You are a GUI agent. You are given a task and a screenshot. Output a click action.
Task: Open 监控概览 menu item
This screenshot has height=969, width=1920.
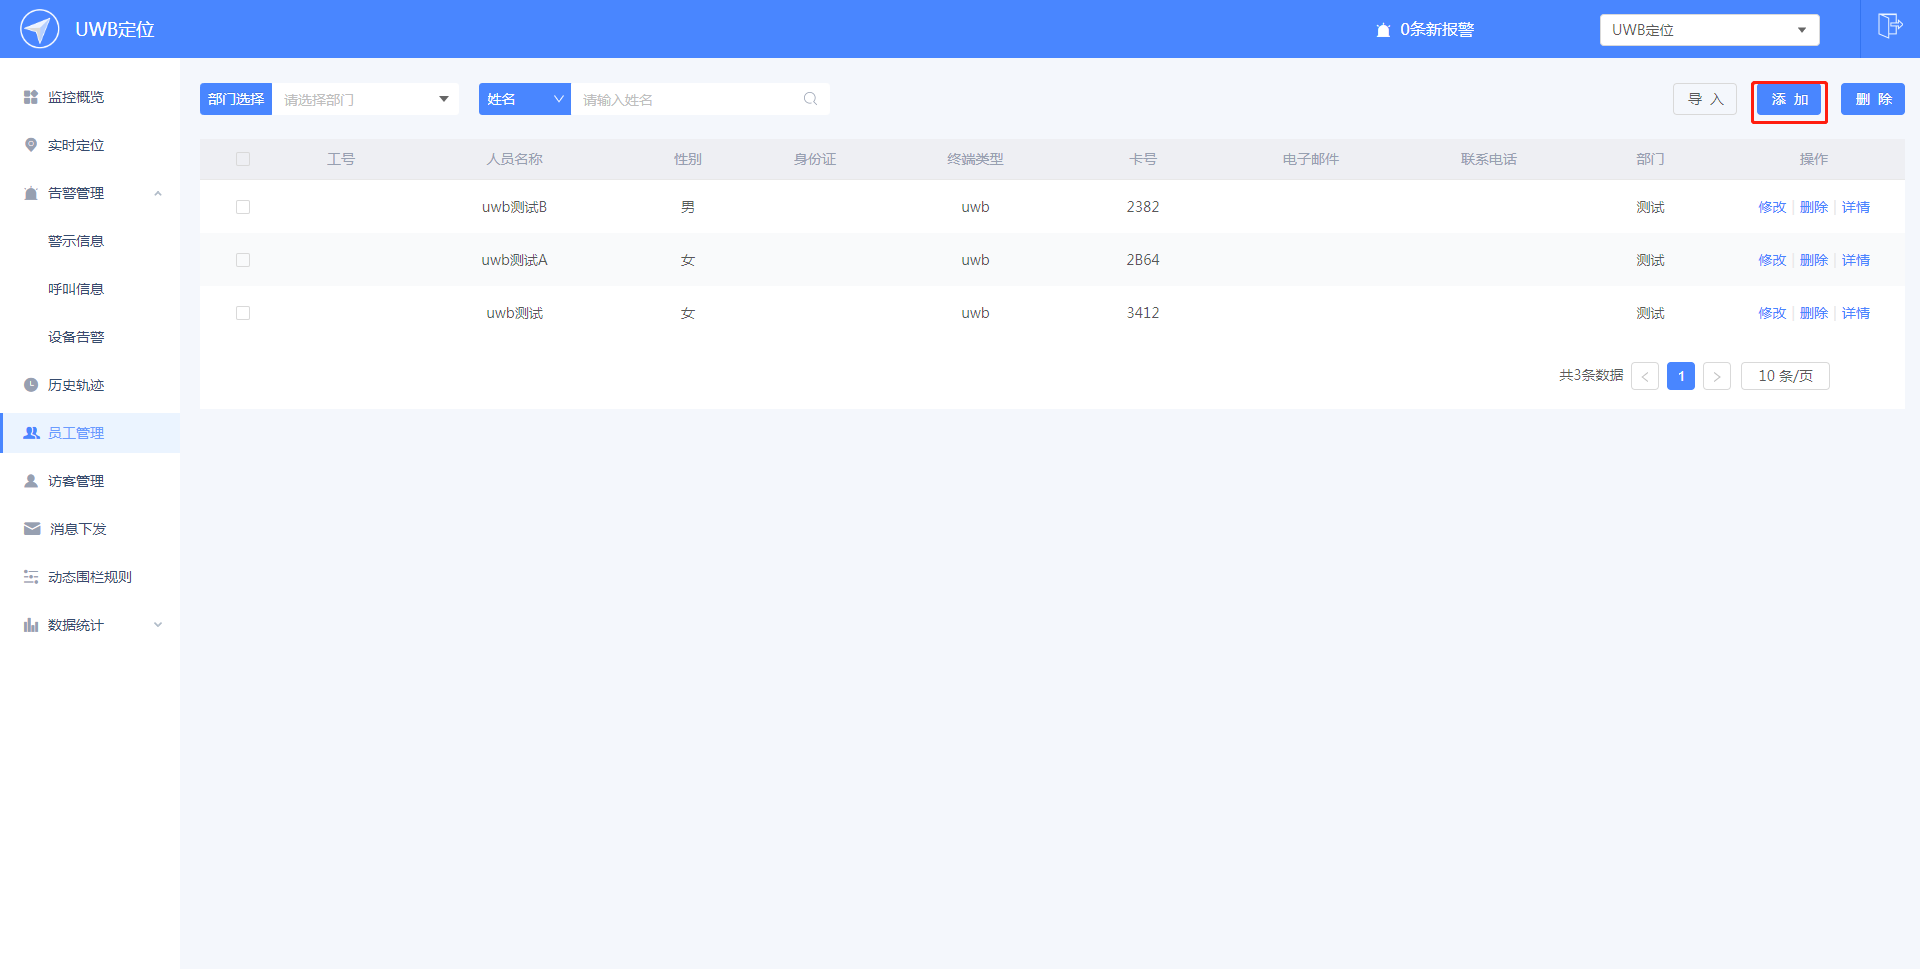pos(90,97)
